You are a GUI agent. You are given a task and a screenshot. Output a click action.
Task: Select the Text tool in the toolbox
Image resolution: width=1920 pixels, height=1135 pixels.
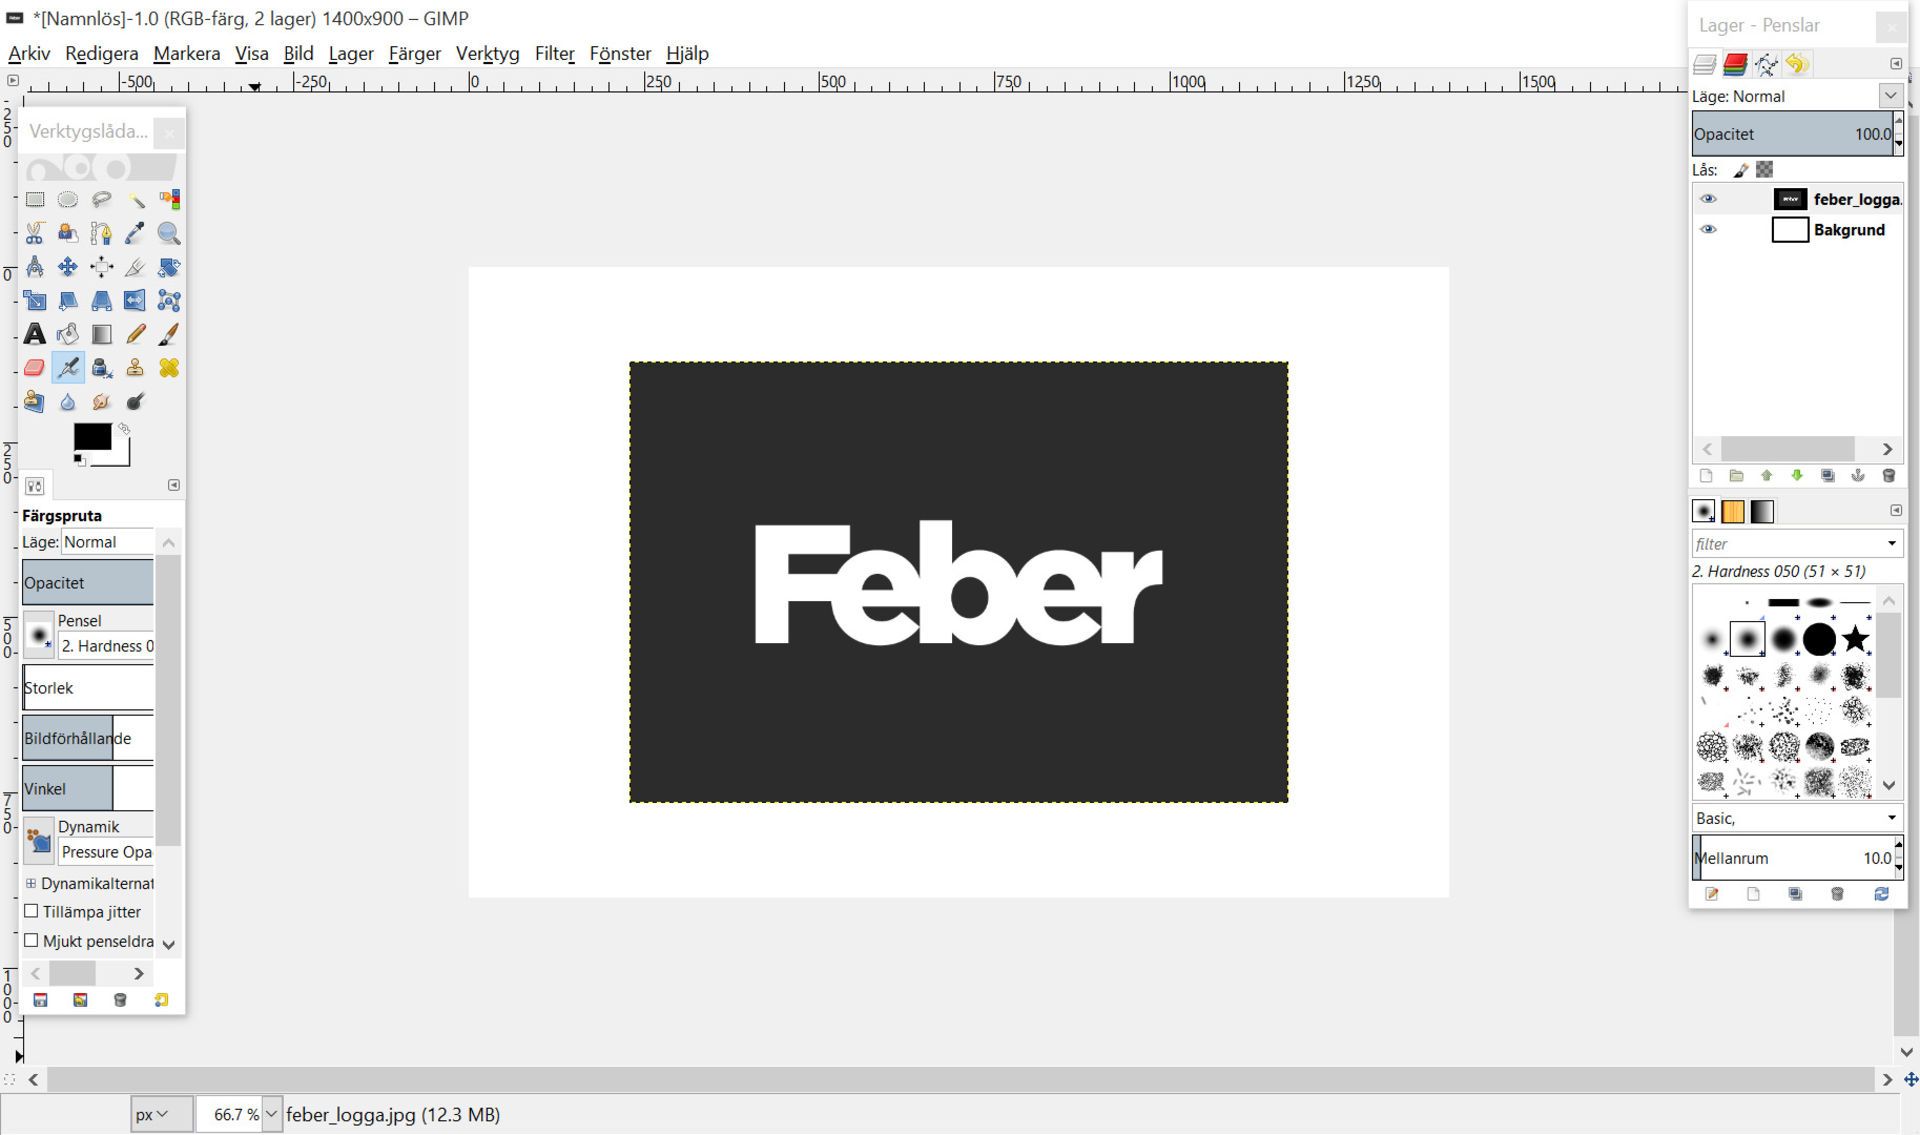(x=35, y=334)
